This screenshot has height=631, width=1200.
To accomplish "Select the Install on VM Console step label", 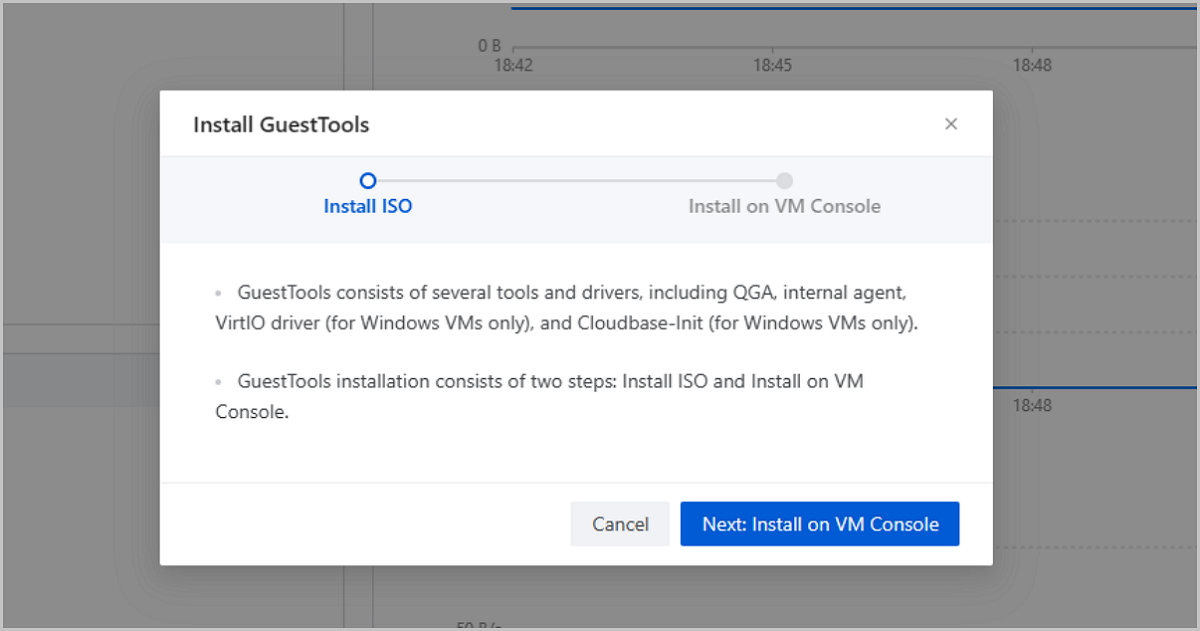I will pos(784,207).
